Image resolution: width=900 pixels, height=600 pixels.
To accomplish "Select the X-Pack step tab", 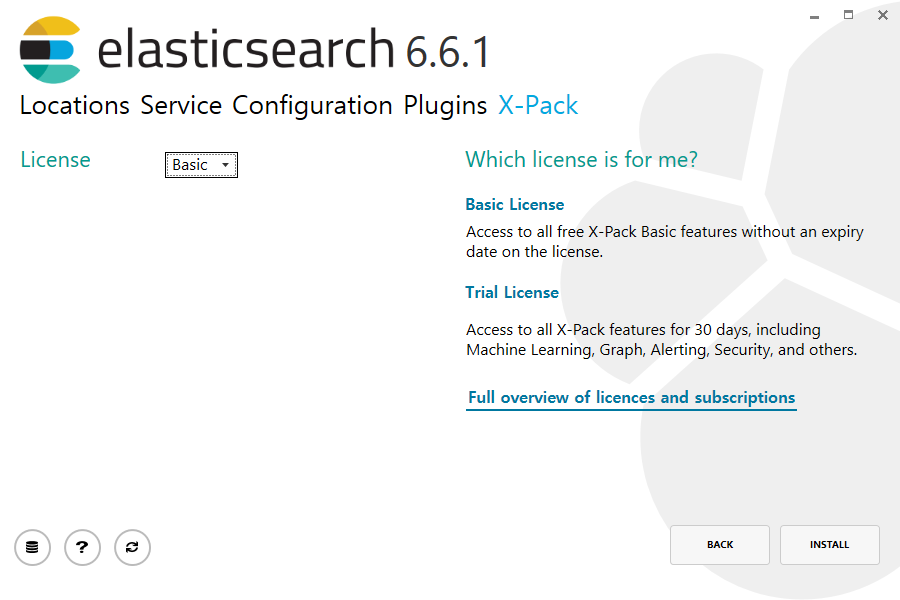I will click(x=538, y=106).
